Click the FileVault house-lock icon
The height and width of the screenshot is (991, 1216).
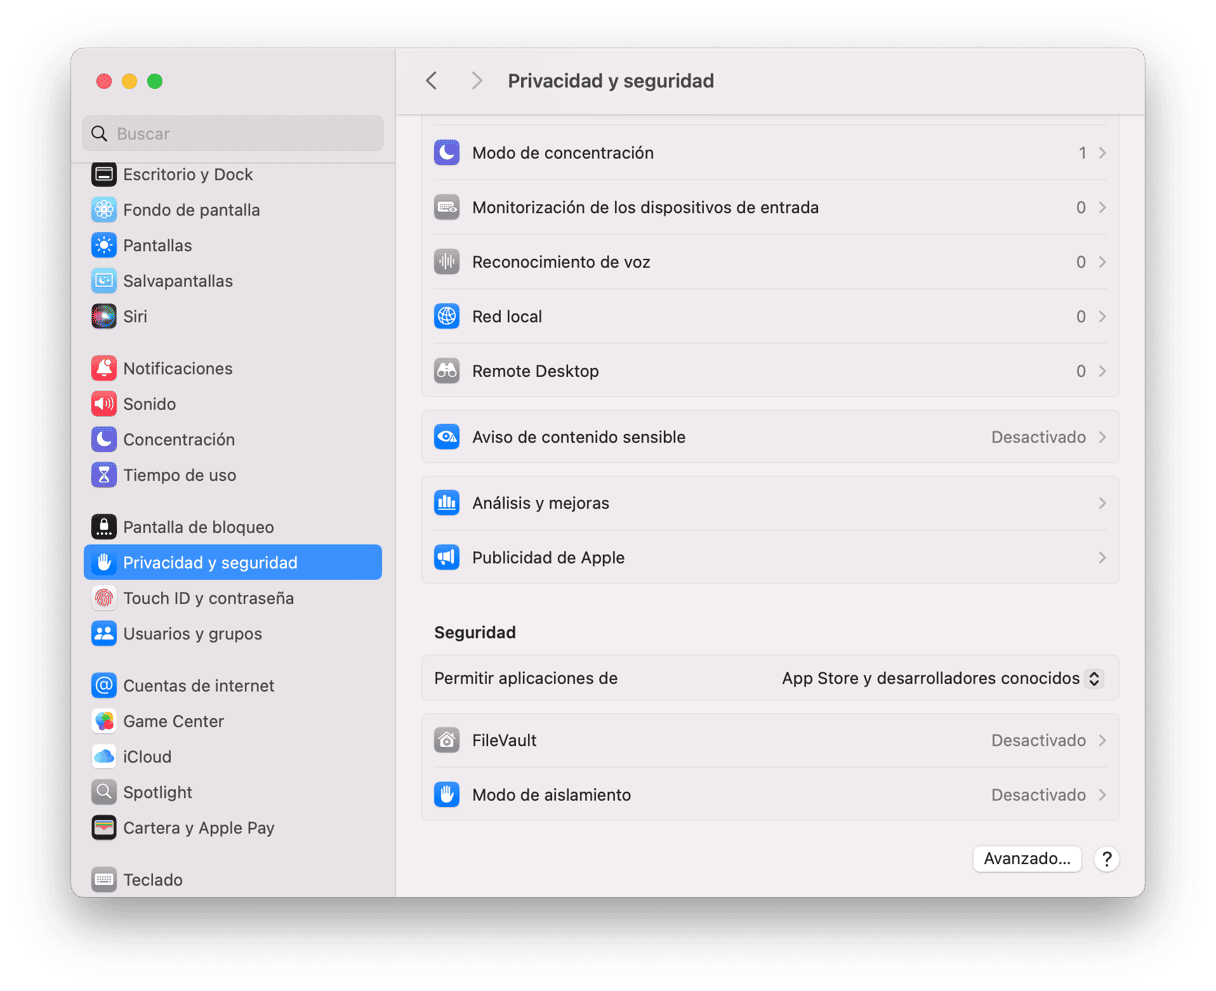tap(447, 740)
